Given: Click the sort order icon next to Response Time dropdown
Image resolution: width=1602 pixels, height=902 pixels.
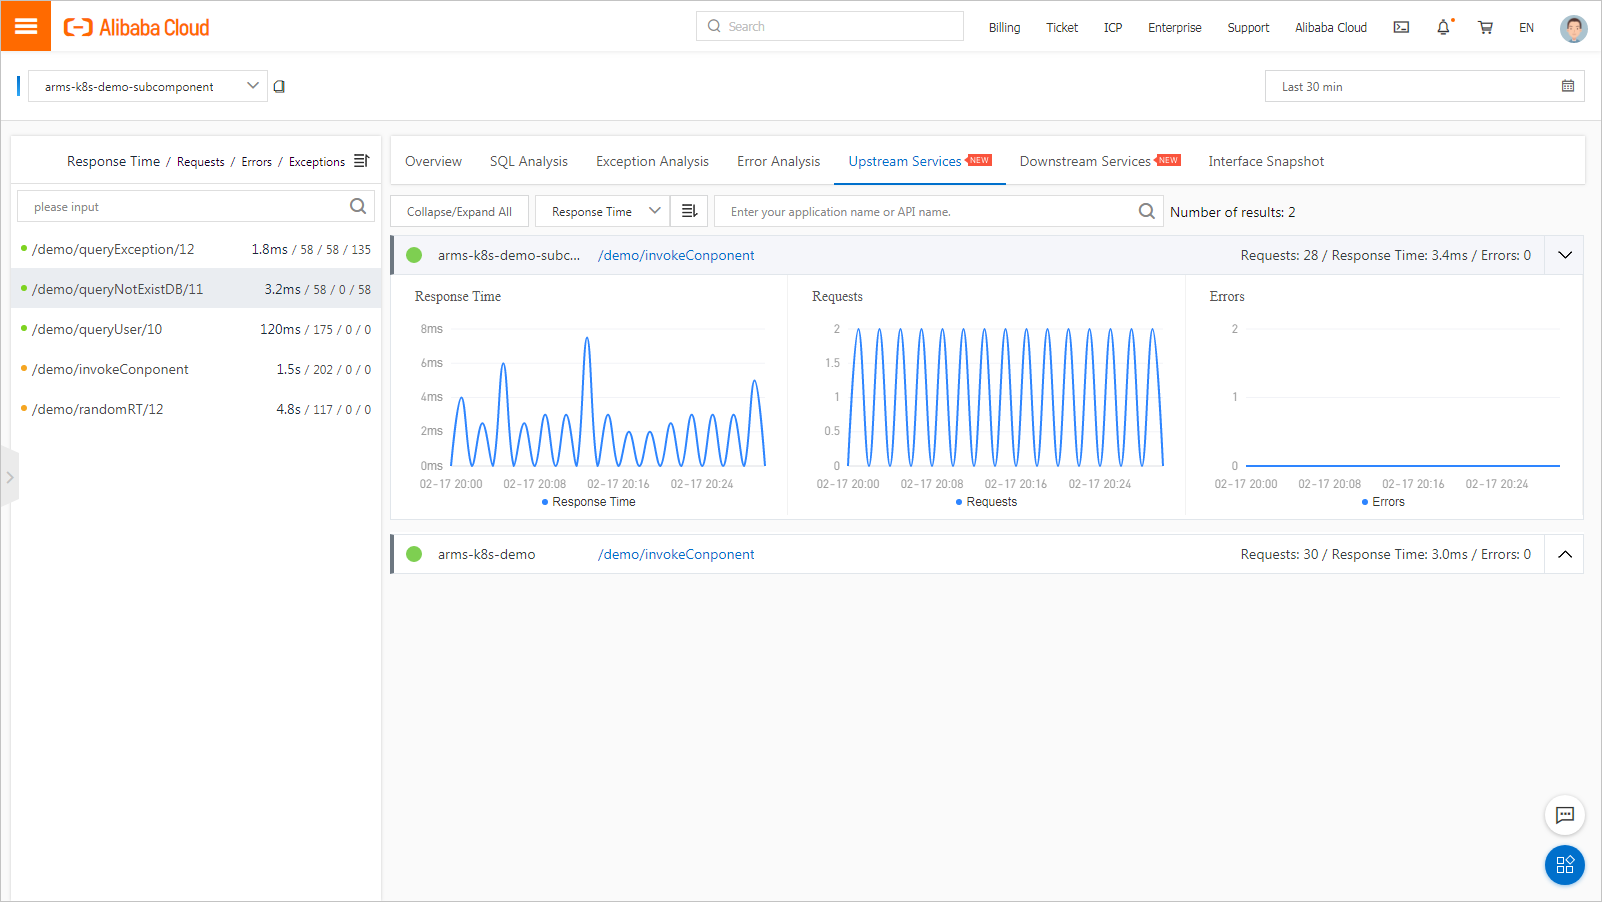Looking at the screenshot, I should [x=689, y=211].
